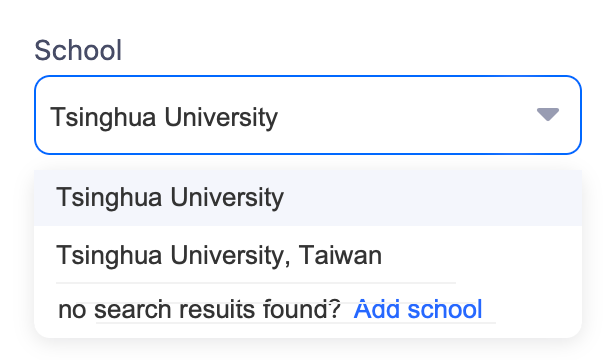Click the 'no search results found?' text
This screenshot has width=604, height=360.
[199, 309]
